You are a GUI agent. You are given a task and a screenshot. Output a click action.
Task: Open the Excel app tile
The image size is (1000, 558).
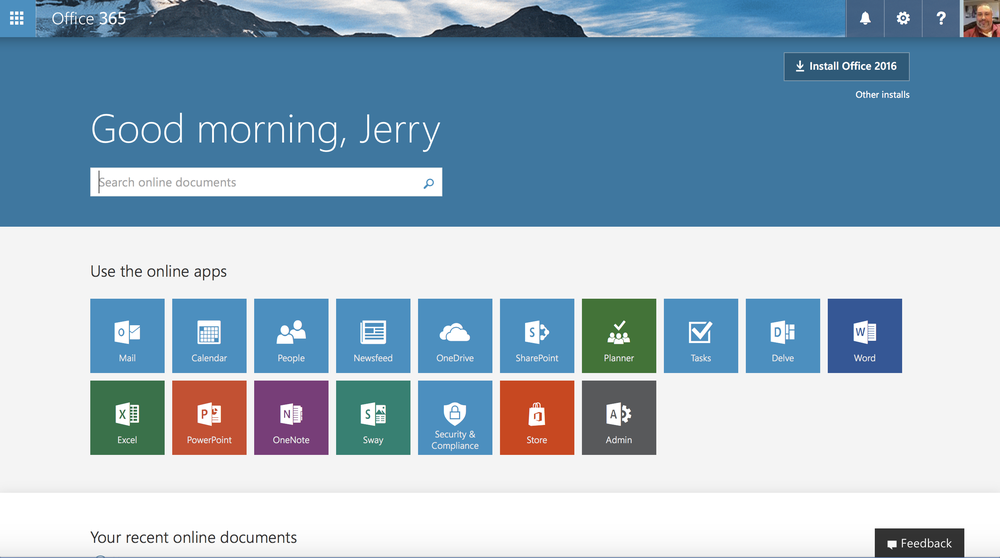tap(127, 418)
